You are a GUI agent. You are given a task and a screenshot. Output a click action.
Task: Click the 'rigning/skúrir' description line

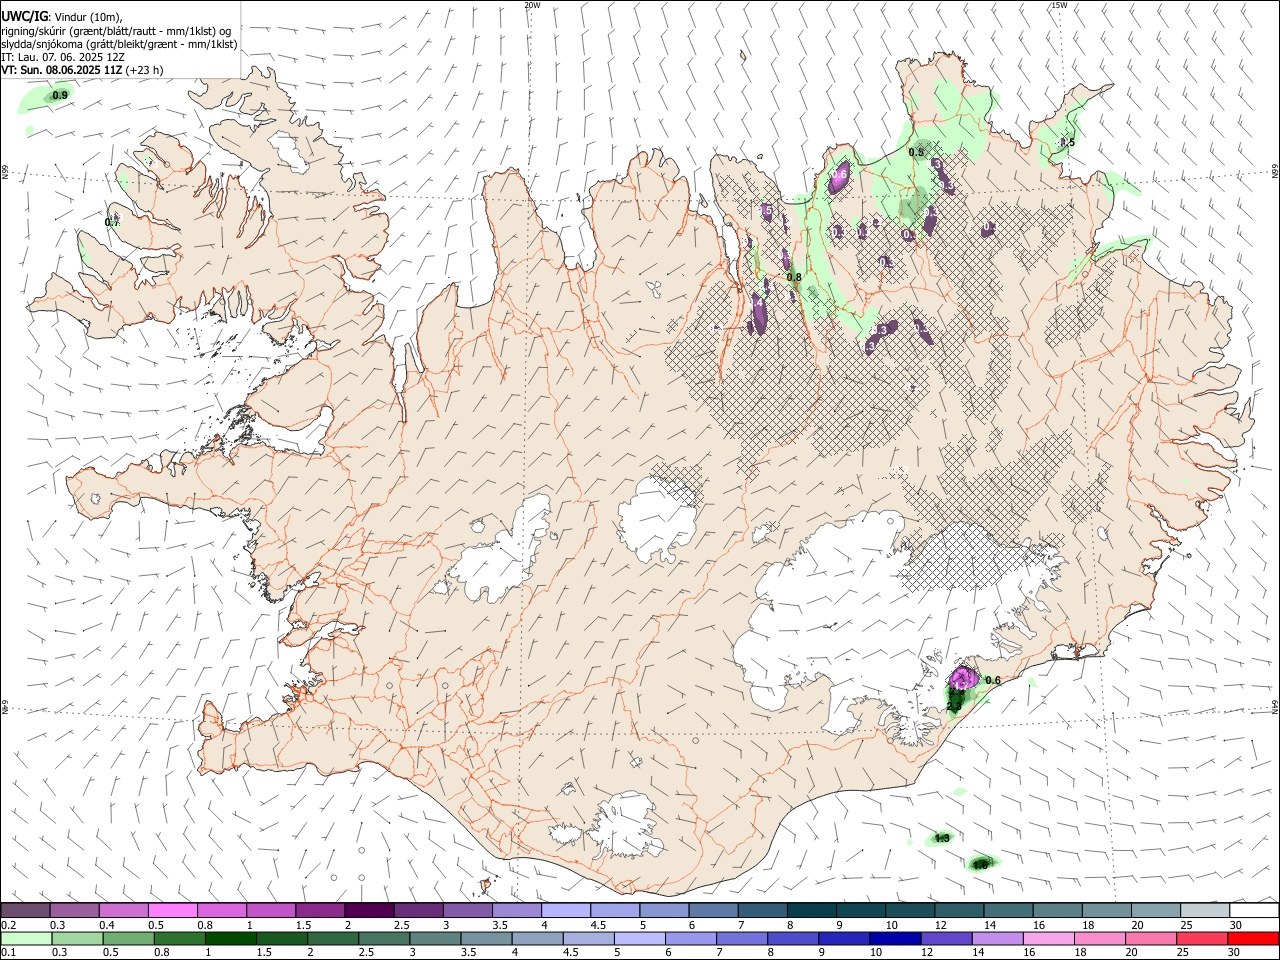(116, 31)
